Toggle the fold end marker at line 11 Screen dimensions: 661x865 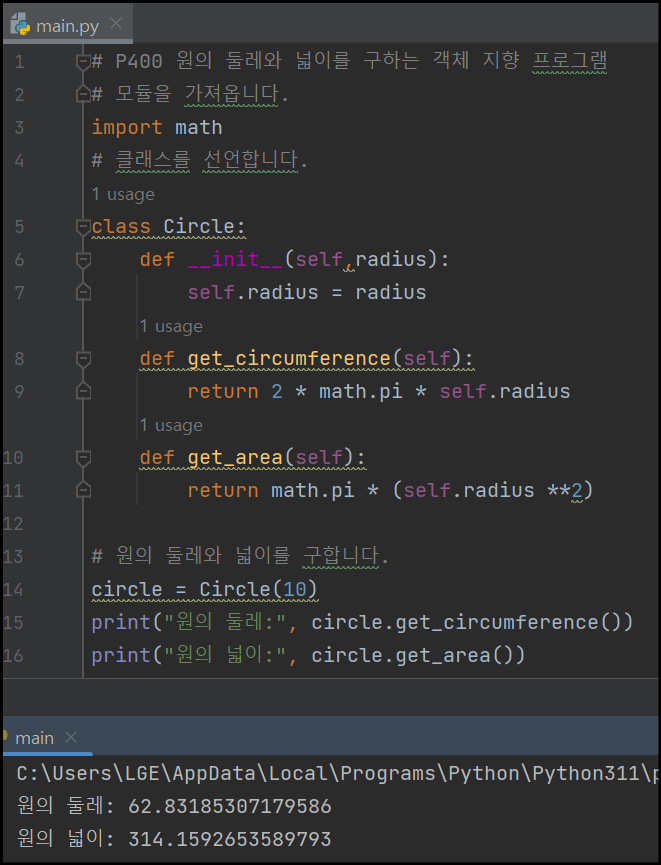tap(83, 490)
